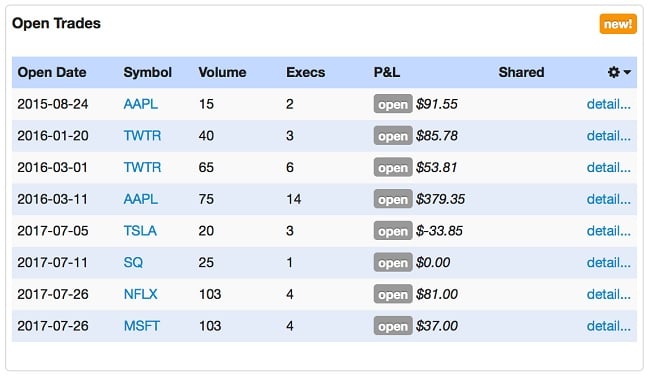Click the Shared column header
Viewport: 650px width, 377px height.
521,72
